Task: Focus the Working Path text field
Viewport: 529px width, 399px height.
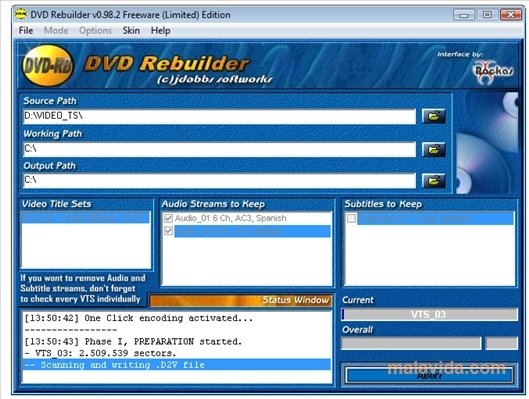Action: pos(219,149)
